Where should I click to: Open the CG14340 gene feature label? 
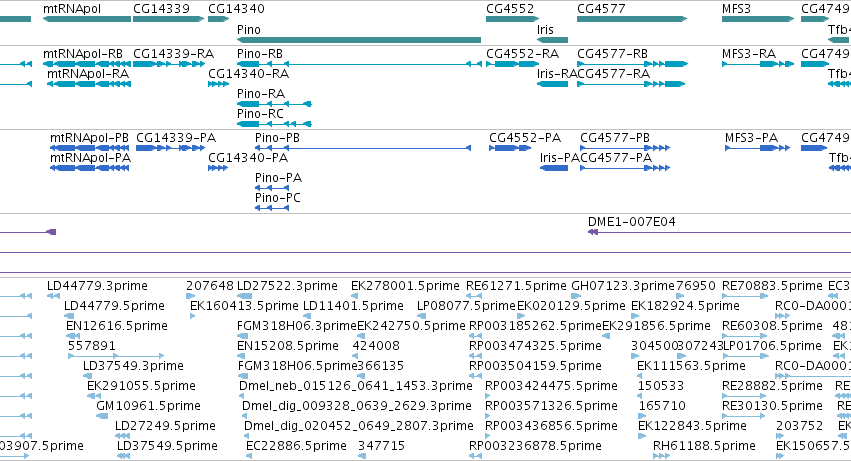click(236, 9)
